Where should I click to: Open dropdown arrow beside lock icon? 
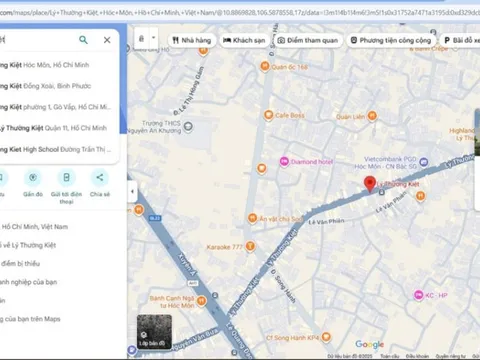click(x=153, y=38)
